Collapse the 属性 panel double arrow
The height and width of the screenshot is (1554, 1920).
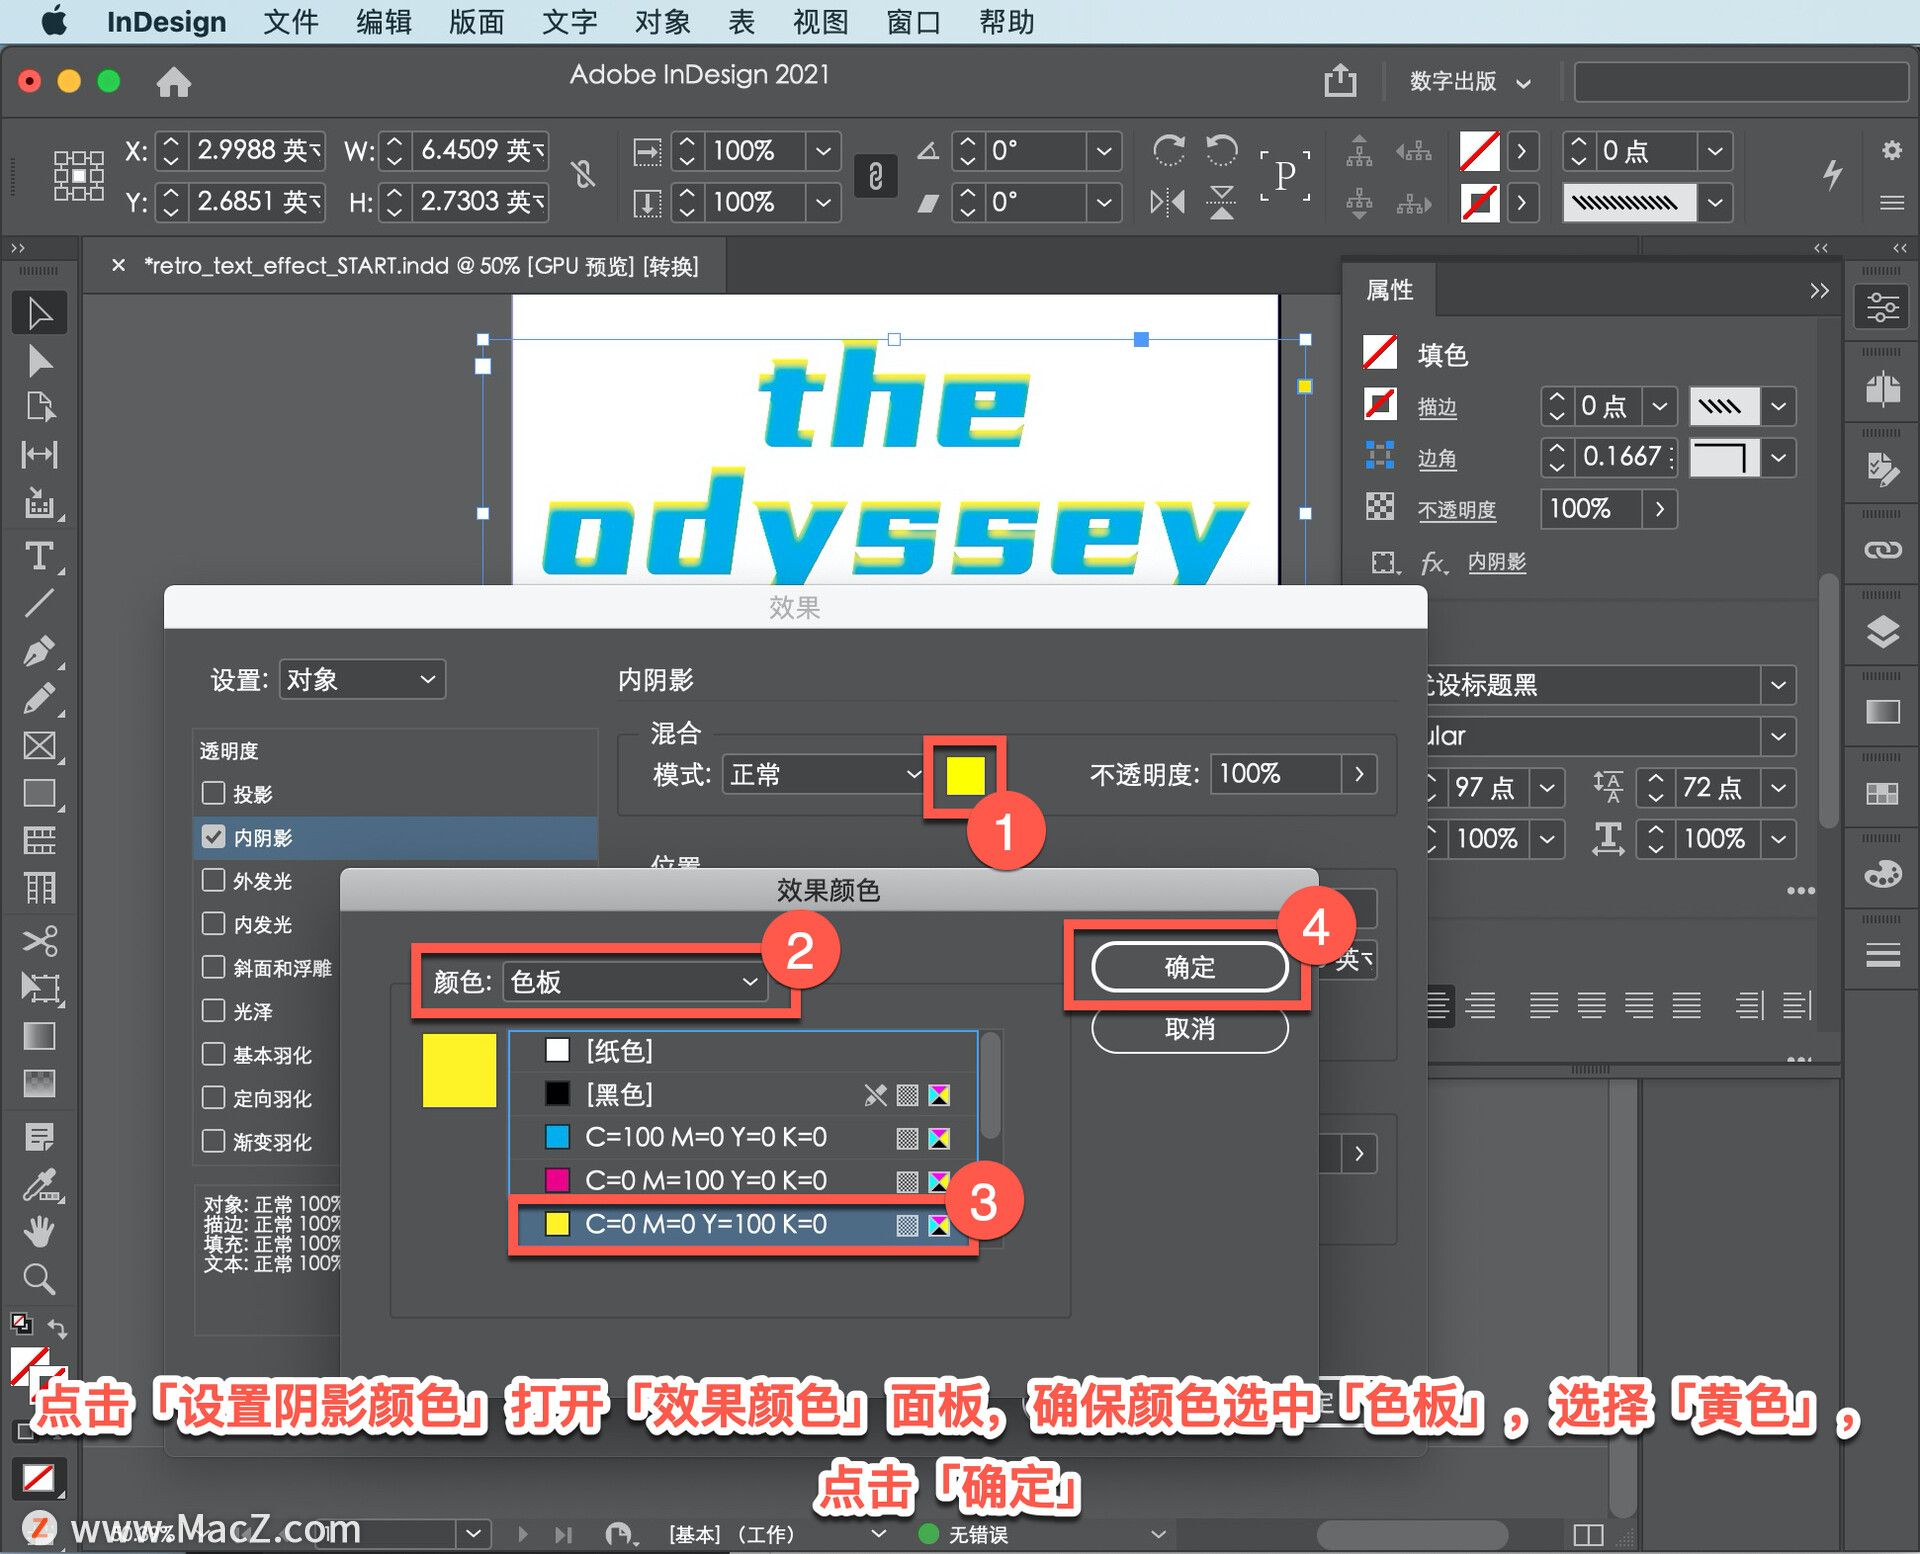point(1819,290)
